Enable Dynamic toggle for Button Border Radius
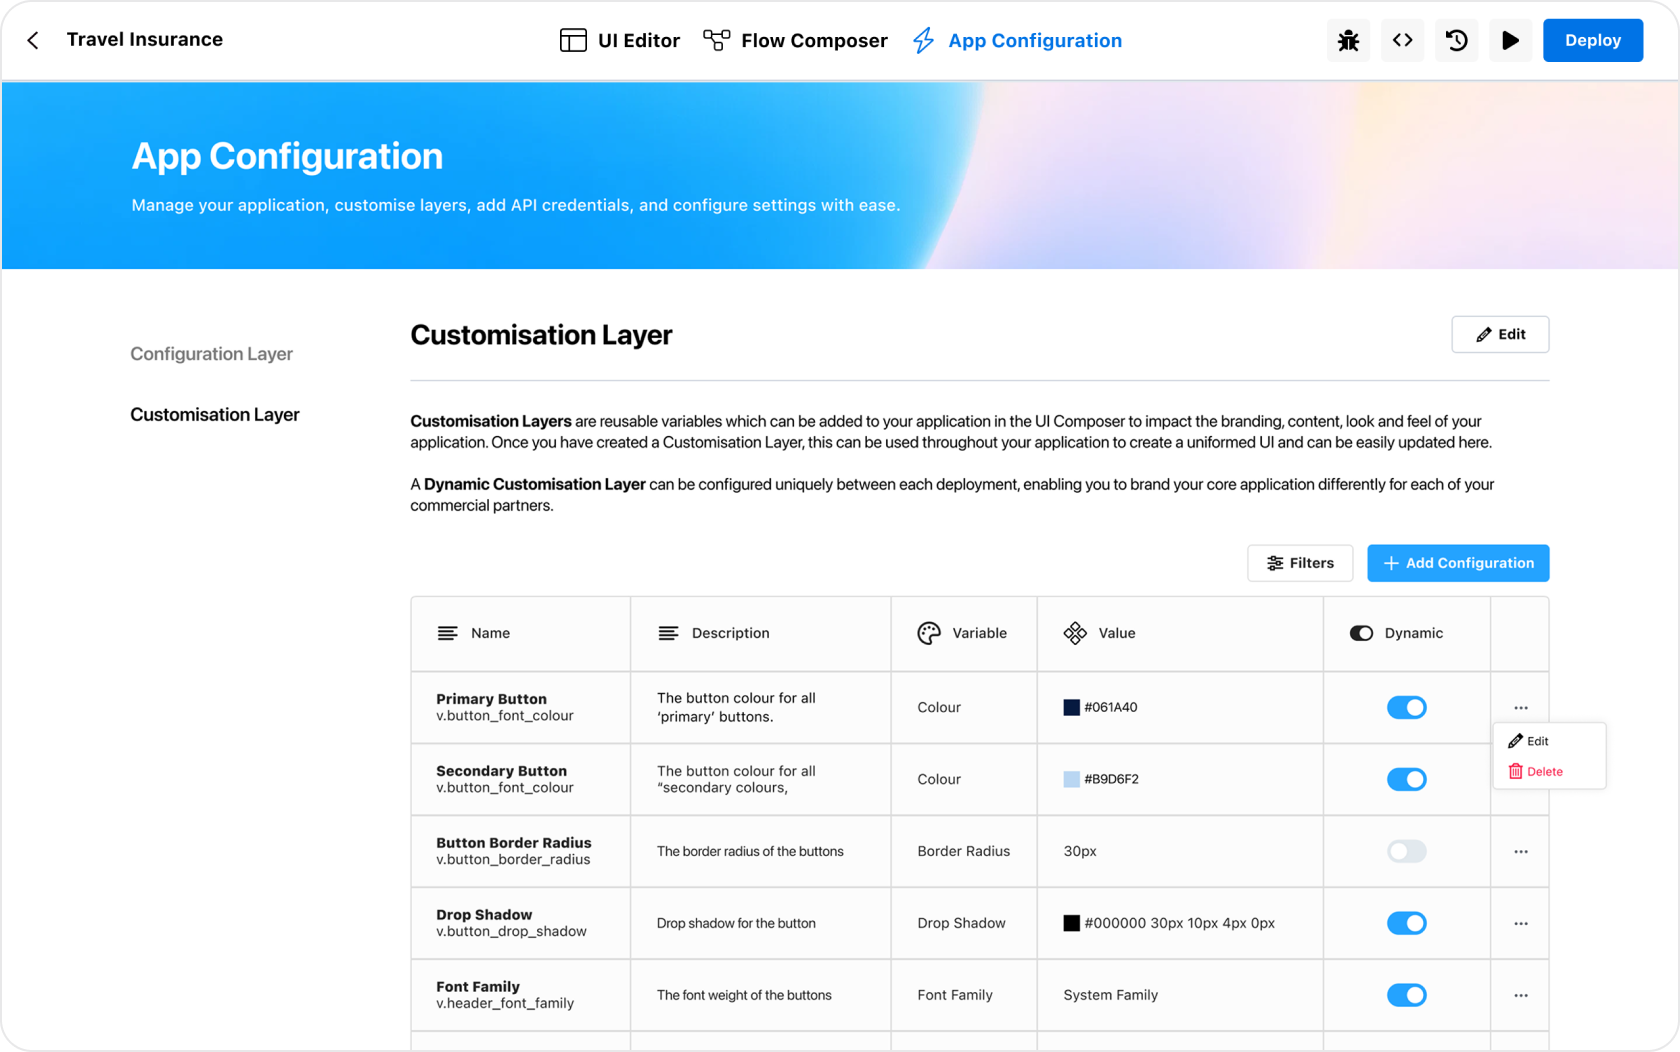The height and width of the screenshot is (1052, 1680). tap(1406, 852)
